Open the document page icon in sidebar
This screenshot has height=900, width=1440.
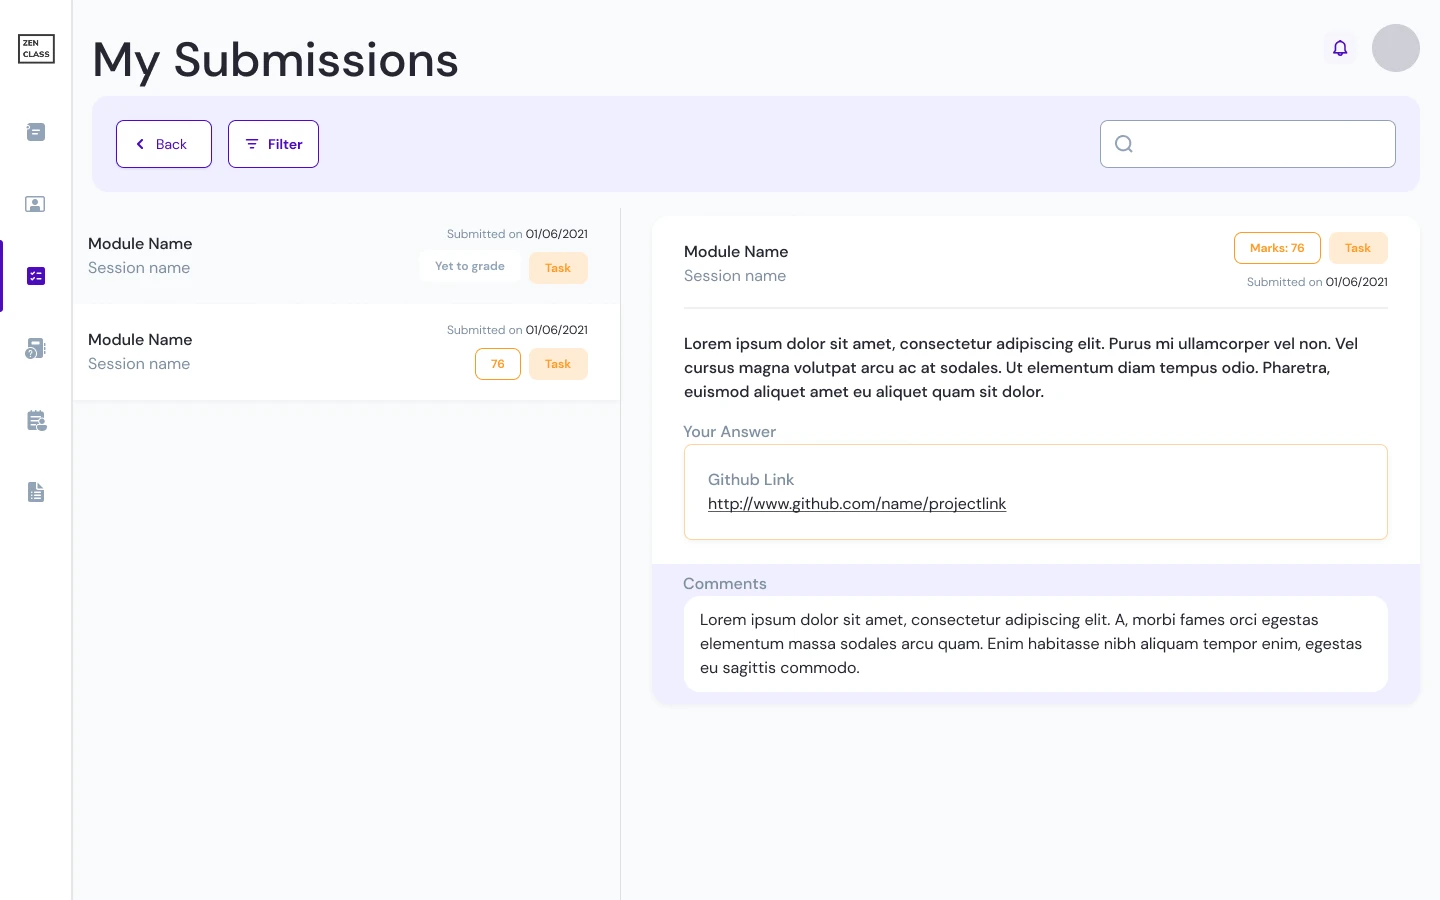[36, 492]
